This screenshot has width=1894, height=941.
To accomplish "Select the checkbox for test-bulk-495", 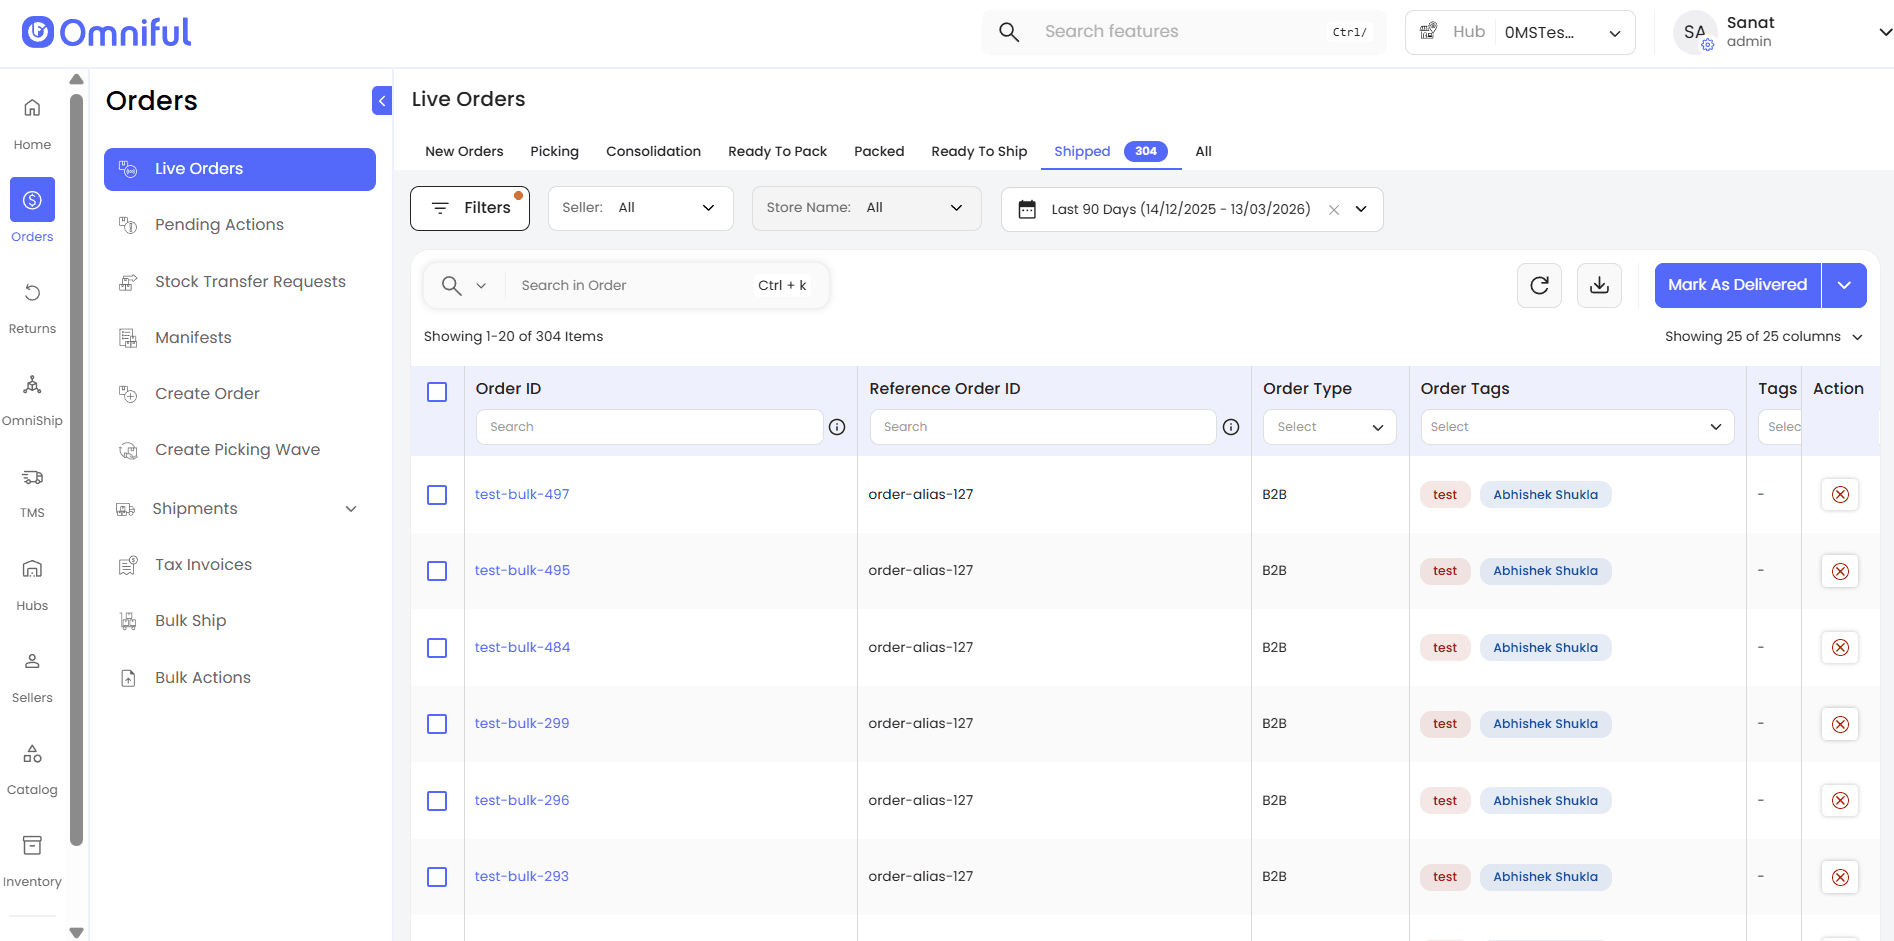I will (x=437, y=571).
